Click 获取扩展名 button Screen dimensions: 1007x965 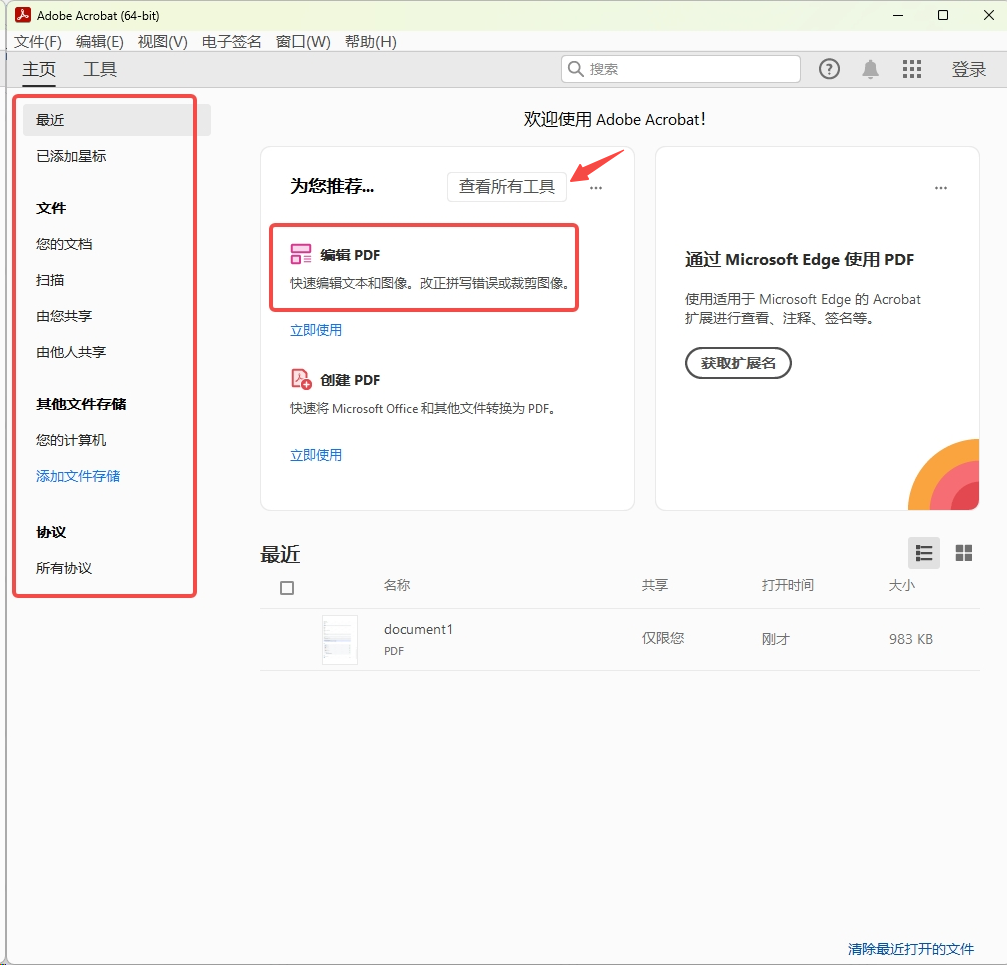(738, 363)
